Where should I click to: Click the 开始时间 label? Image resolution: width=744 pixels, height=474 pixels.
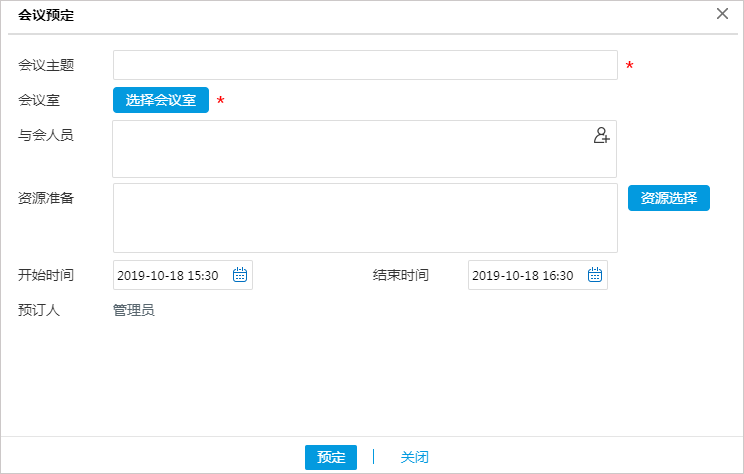click(x=46, y=275)
